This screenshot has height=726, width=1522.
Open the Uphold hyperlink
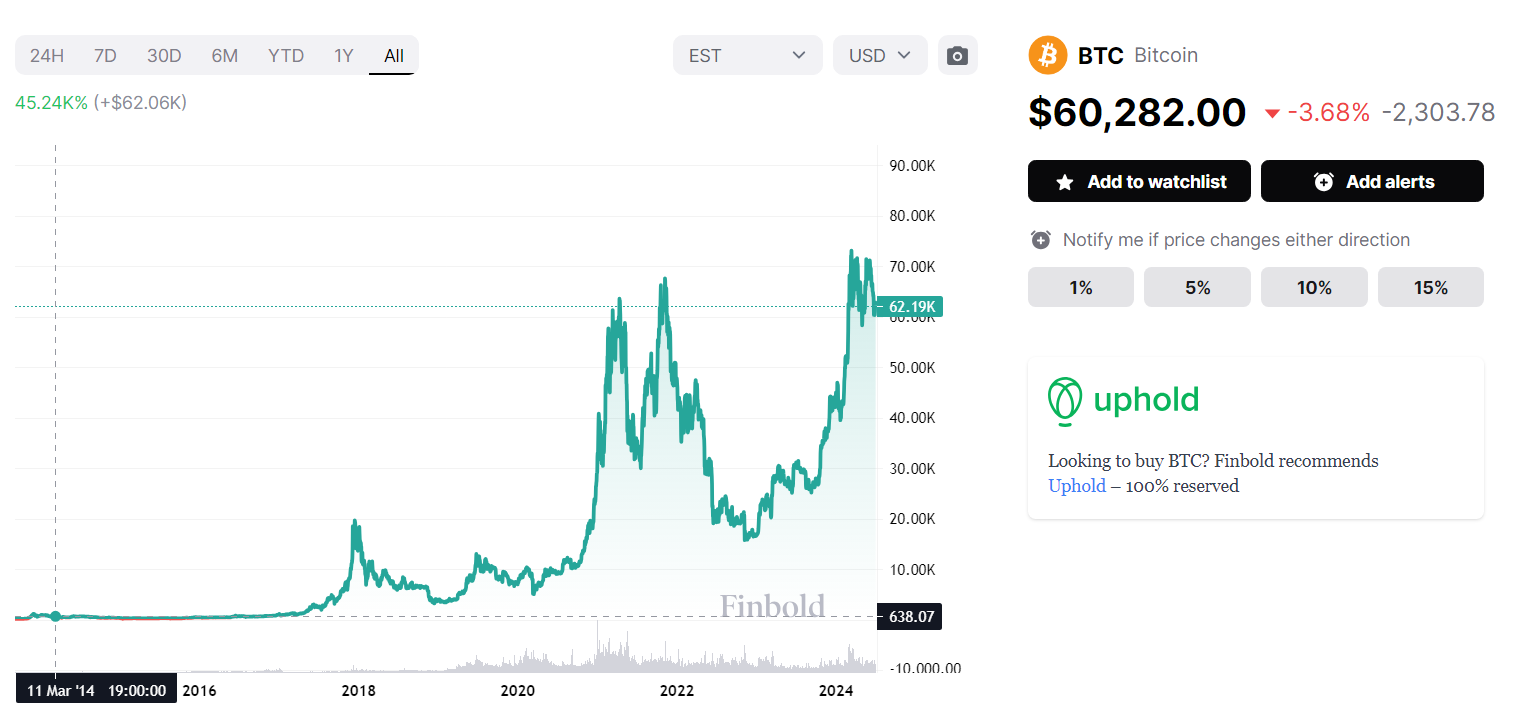[1076, 486]
